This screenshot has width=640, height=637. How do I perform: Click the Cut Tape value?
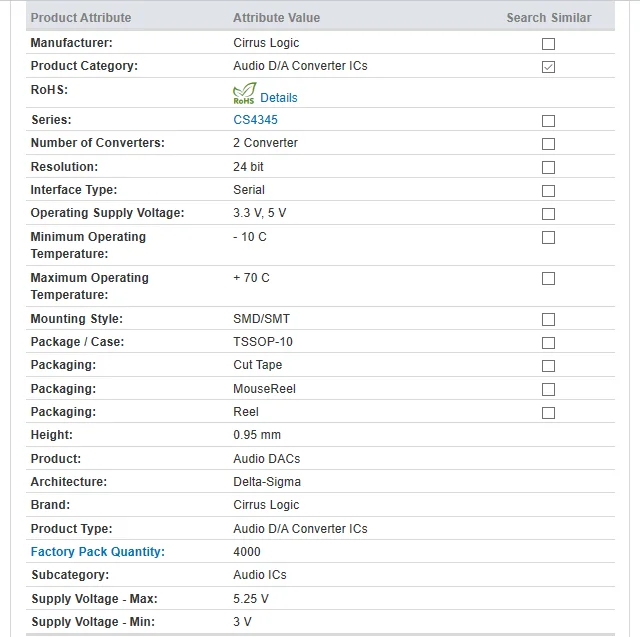click(258, 365)
